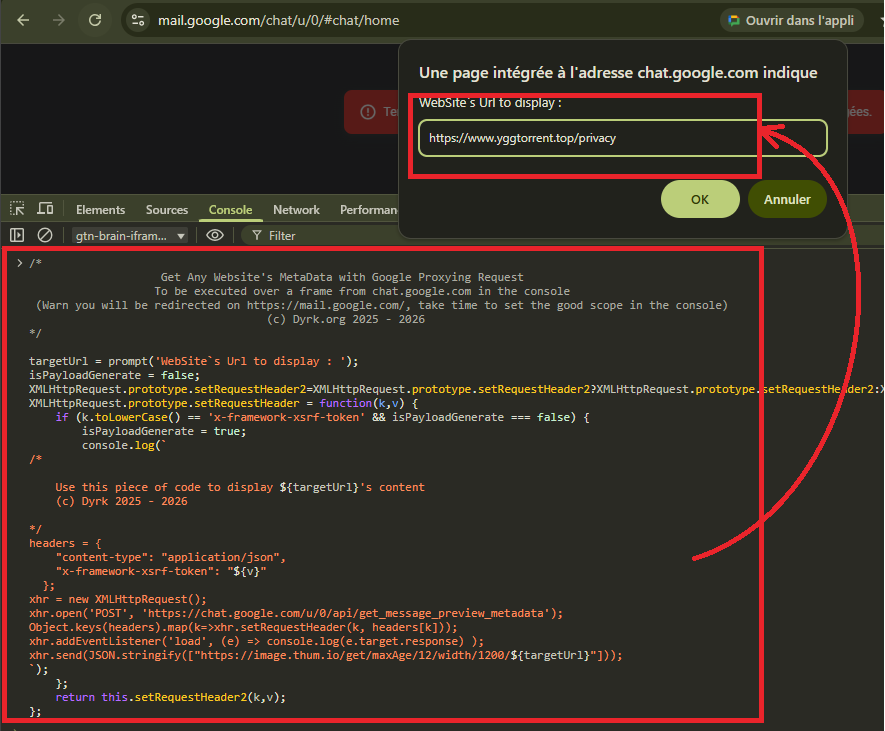Click the 'Get Any Website's MetaData' comment line

(x=342, y=277)
